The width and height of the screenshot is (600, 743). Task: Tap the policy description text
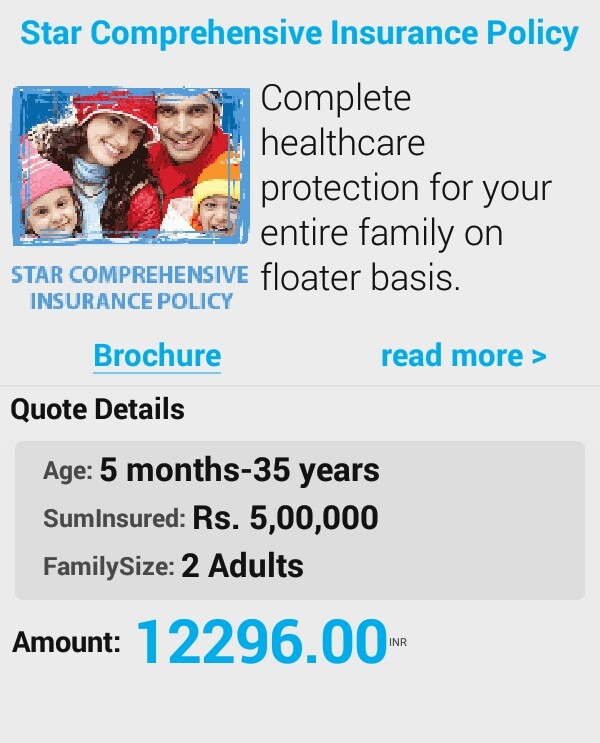tap(406, 187)
